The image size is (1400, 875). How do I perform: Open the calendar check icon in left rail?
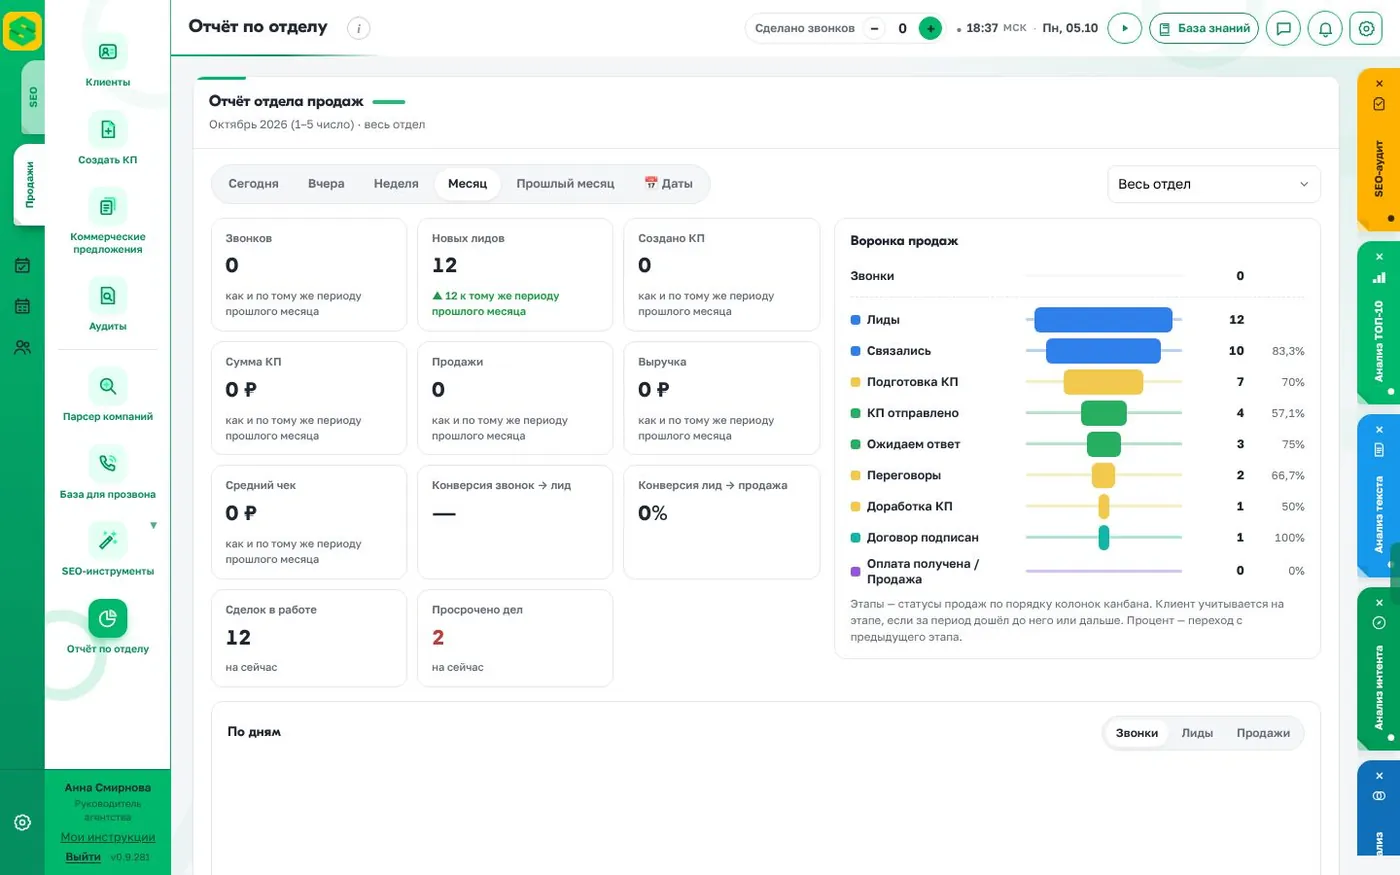(22, 266)
